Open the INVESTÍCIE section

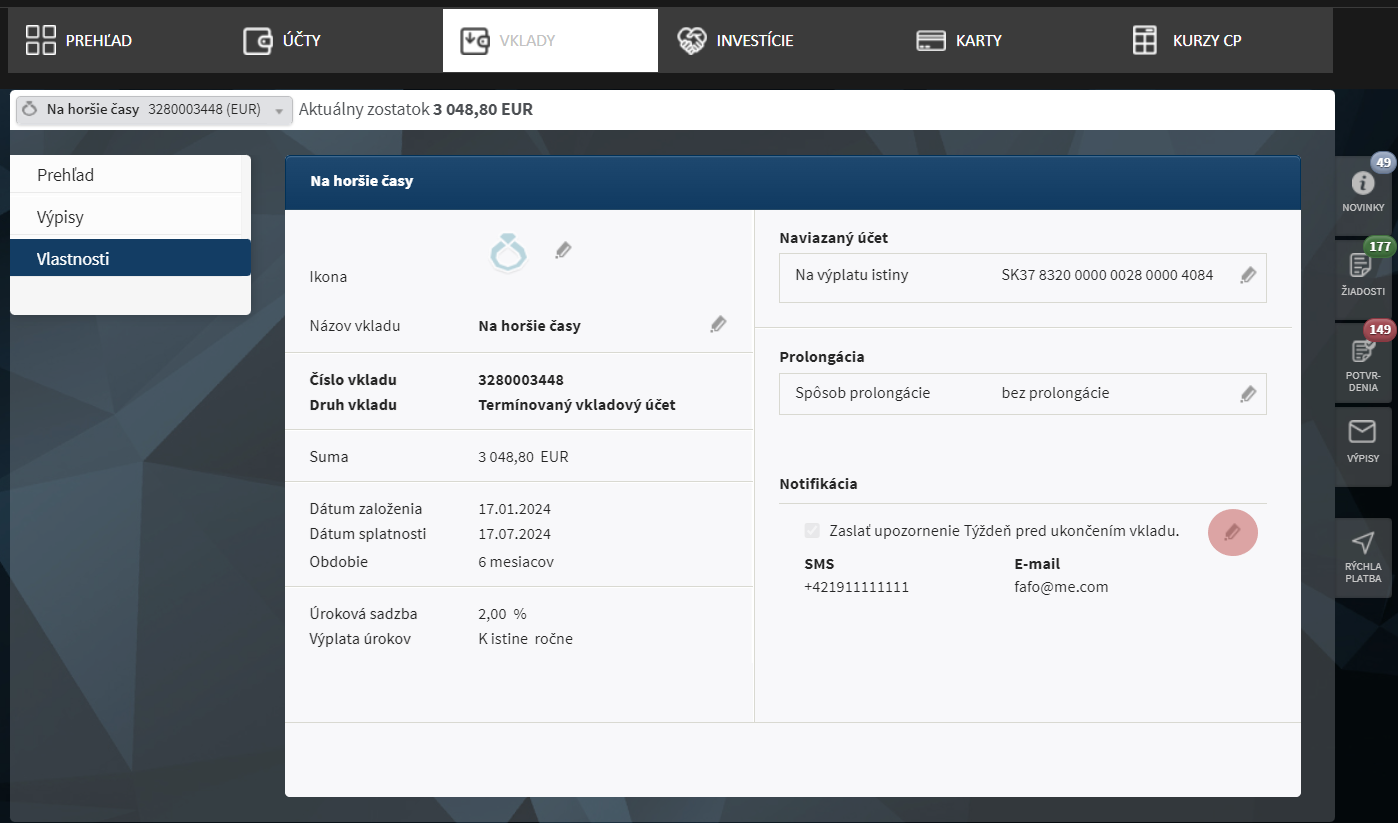tap(734, 40)
